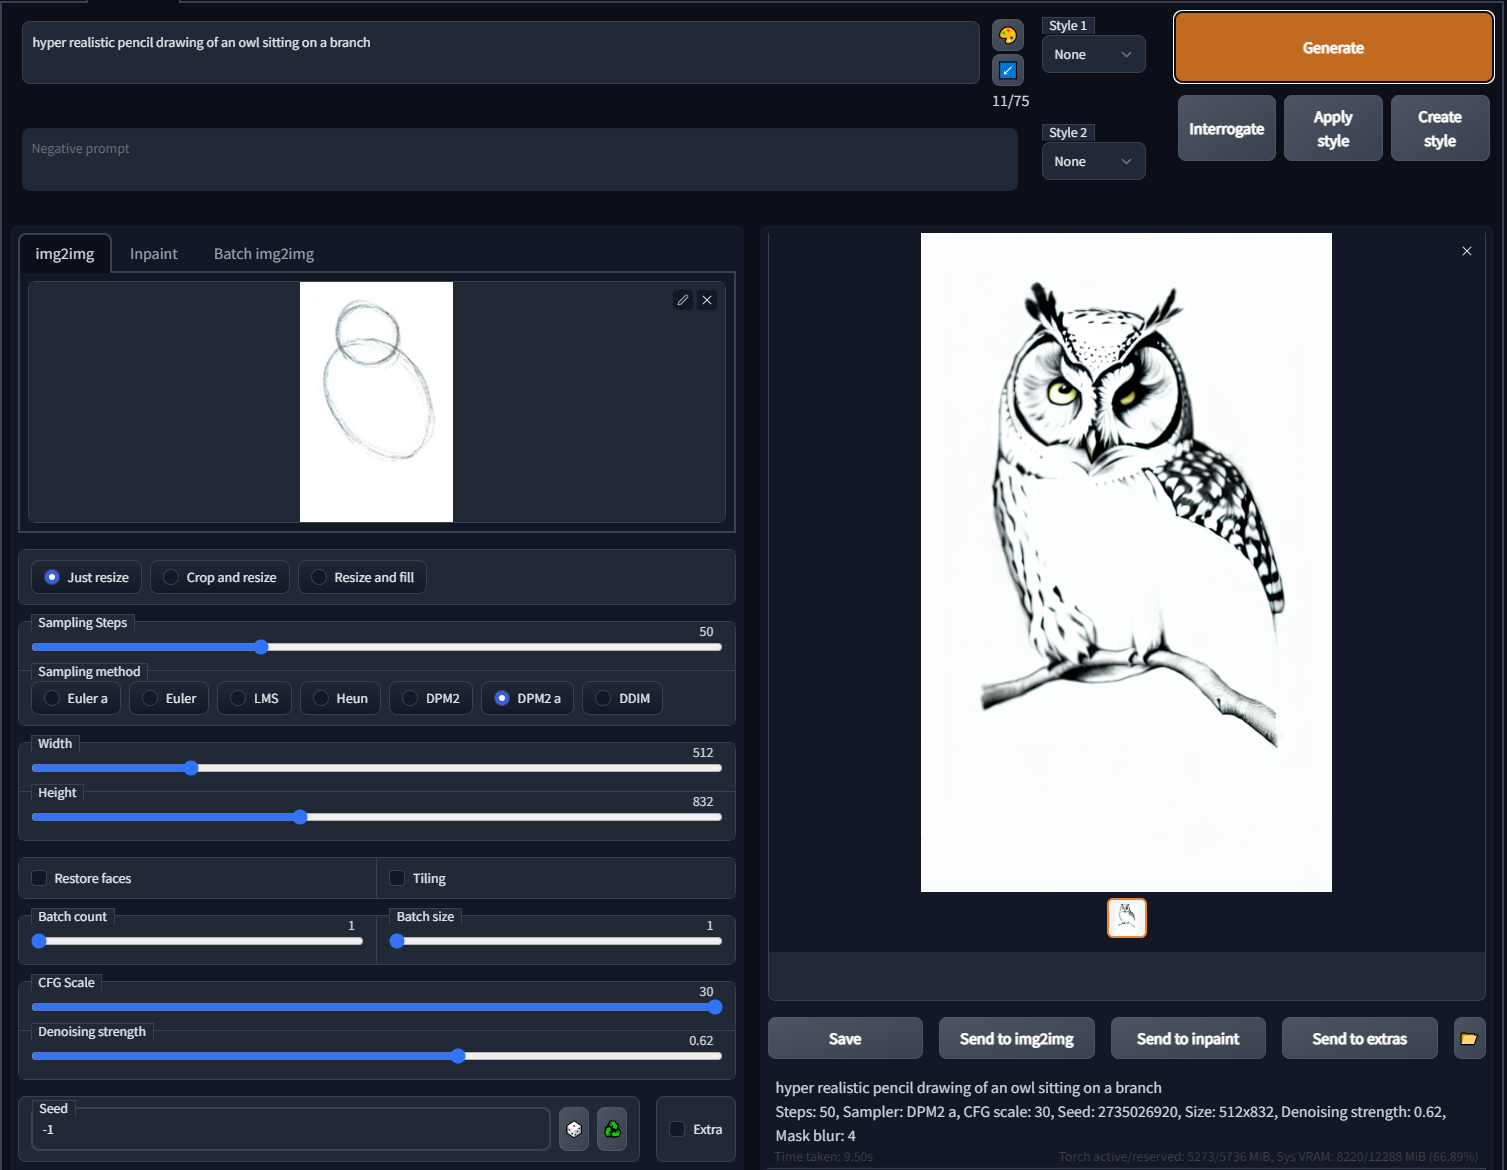This screenshot has width=1507, height=1170.
Task: Select the owl result thumbnail
Action: point(1126,917)
